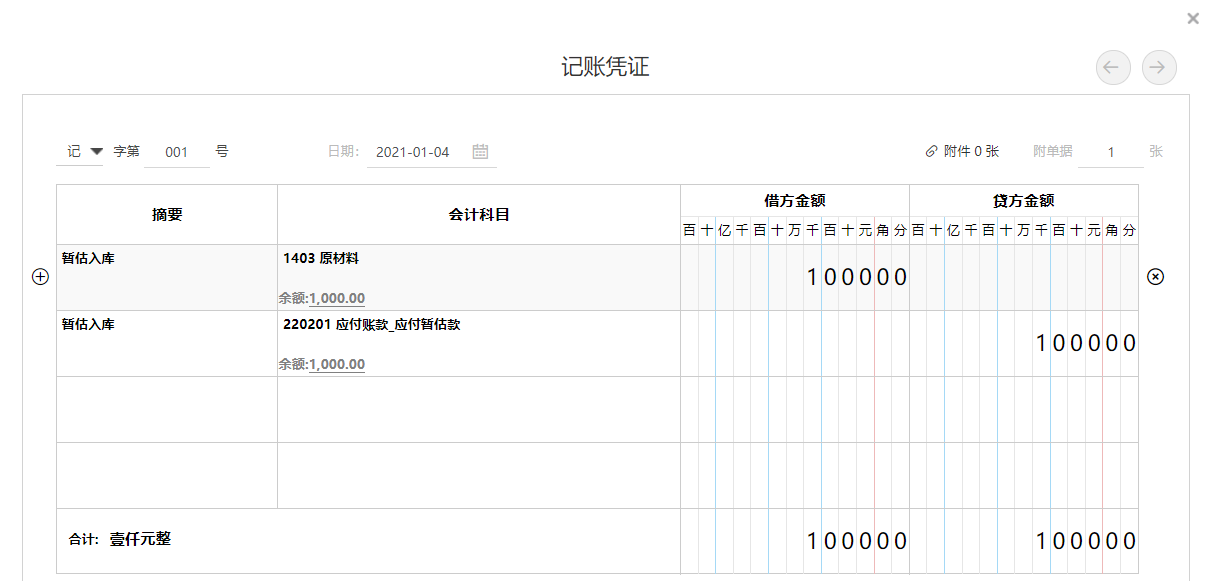Select the 1403 原材料 account cell

[479, 277]
